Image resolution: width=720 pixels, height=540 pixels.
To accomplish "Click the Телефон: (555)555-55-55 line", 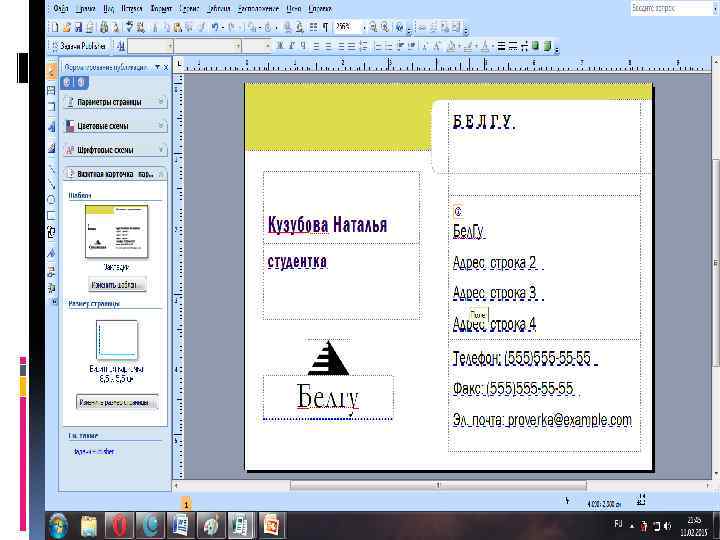I will (522, 358).
